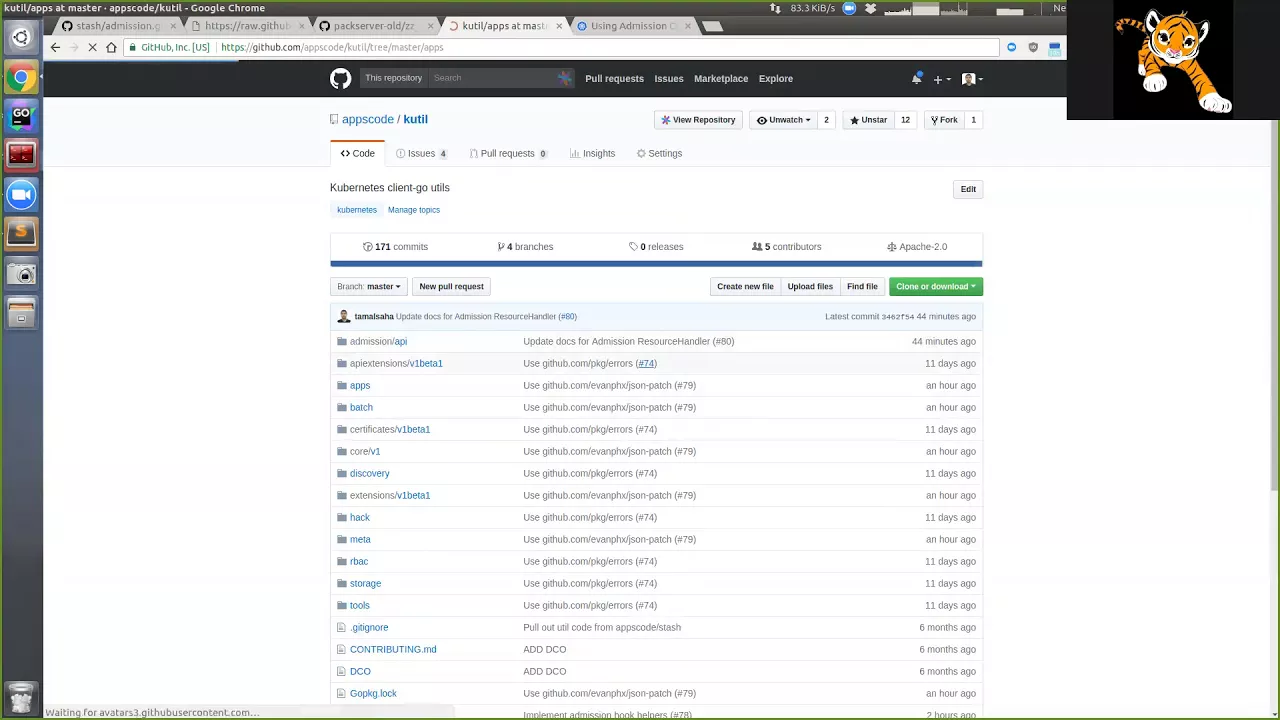Open the Branch: master dropdown
The image size is (1280, 720).
[369, 286]
